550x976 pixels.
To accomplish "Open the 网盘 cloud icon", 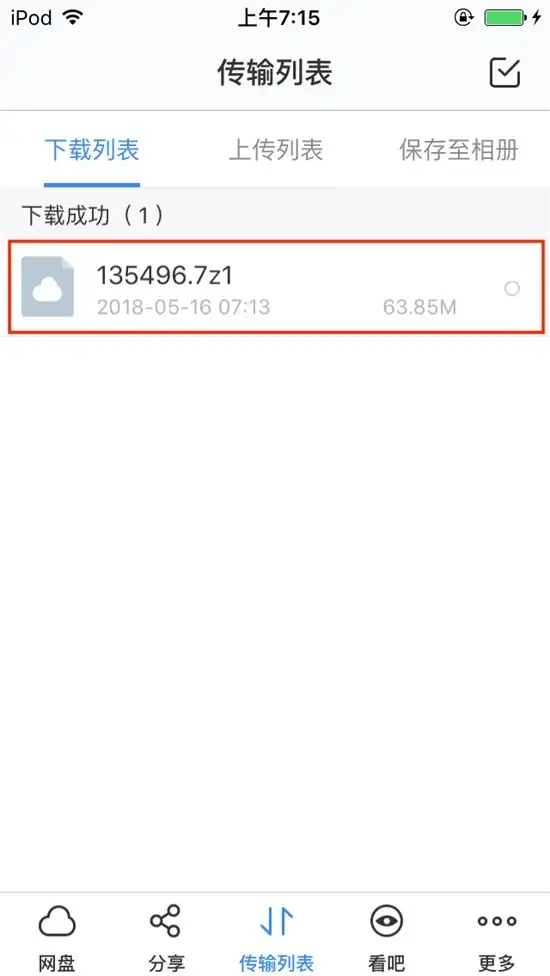I will 57,921.
